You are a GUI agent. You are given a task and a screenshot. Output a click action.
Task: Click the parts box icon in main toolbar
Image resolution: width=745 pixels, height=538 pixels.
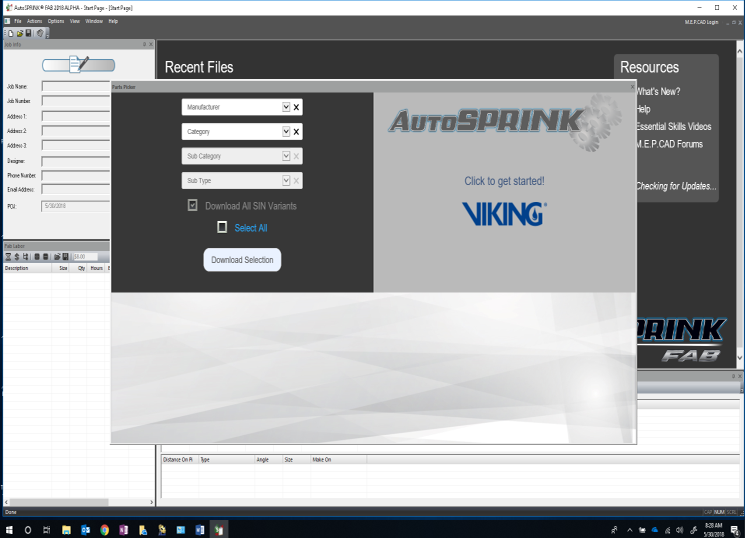coord(40,33)
